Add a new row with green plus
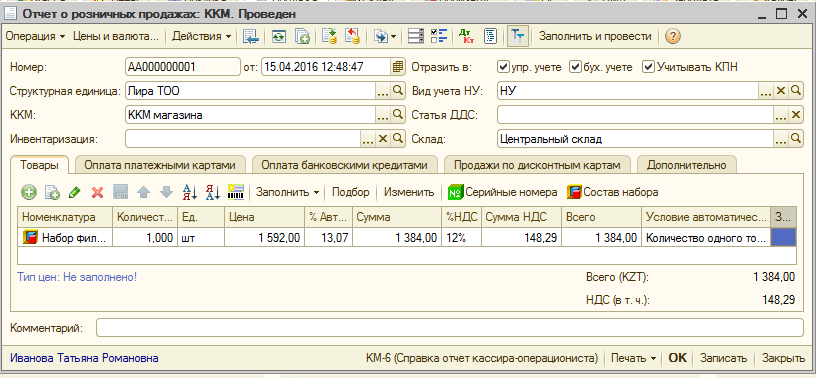The width and height of the screenshot is (816, 378). point(29,192)
